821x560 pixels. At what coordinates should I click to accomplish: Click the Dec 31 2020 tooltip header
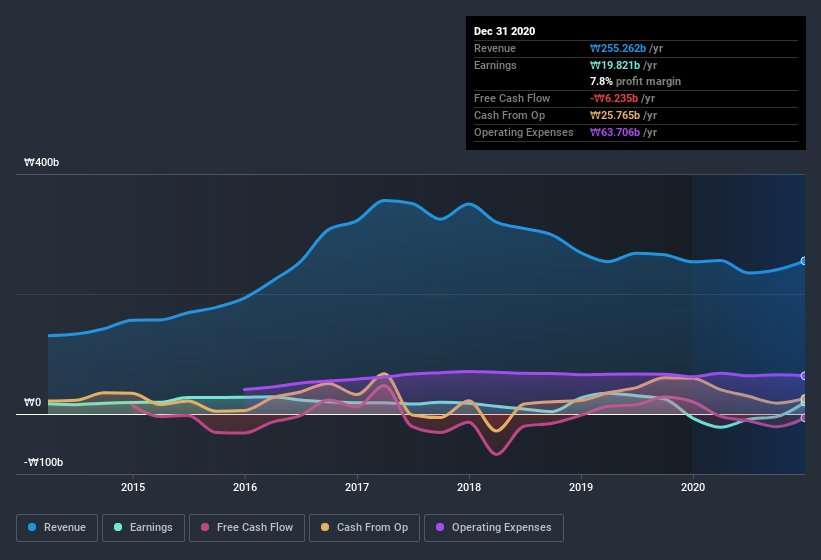(505, 31)
